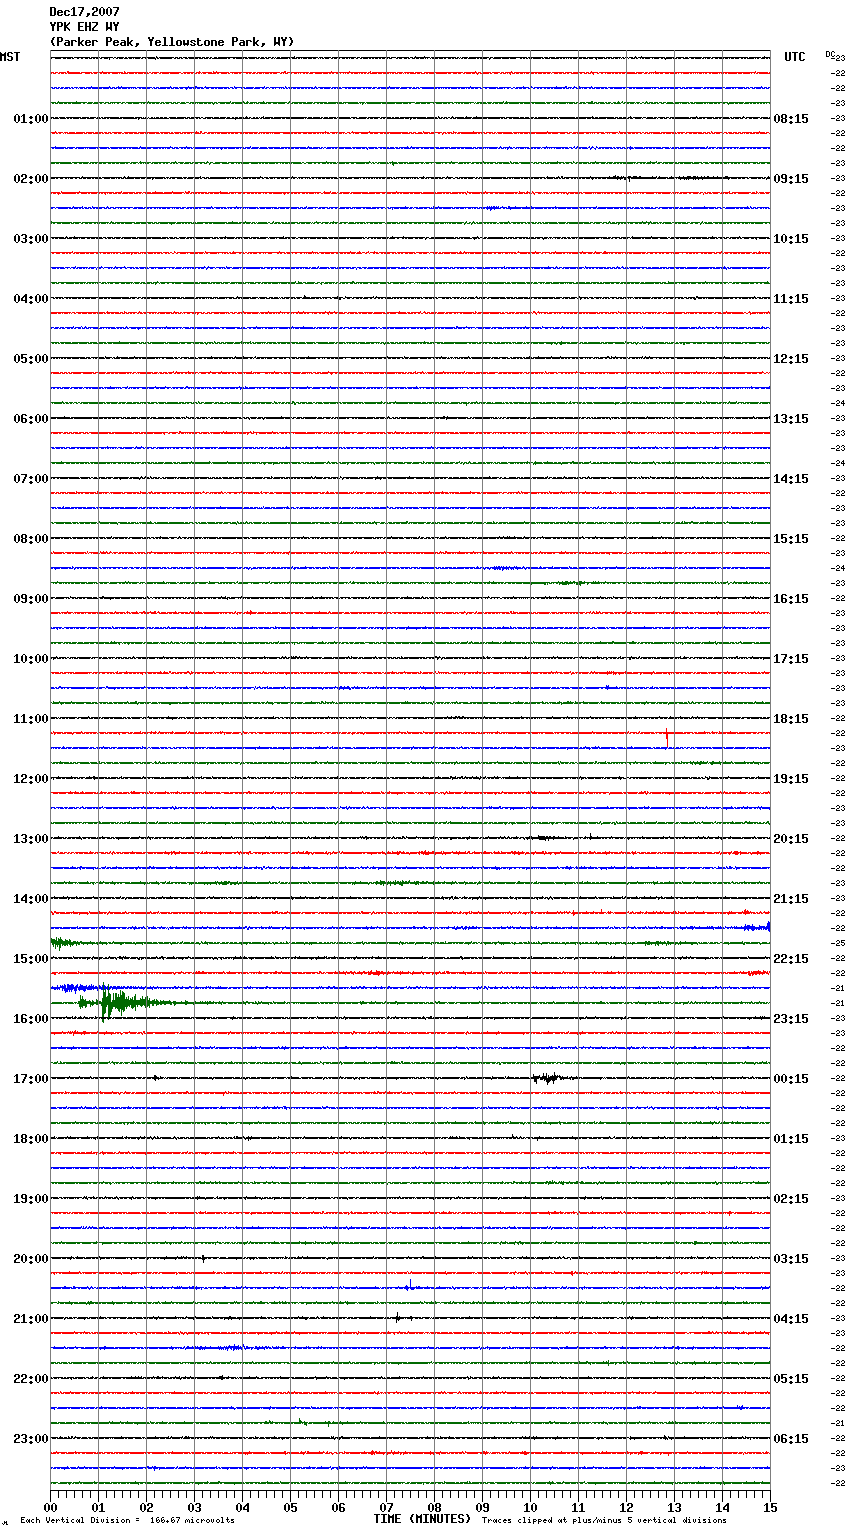Select the 20:00 MST time label
The image size is (850, 1534).
click(x=30, y=1259)
